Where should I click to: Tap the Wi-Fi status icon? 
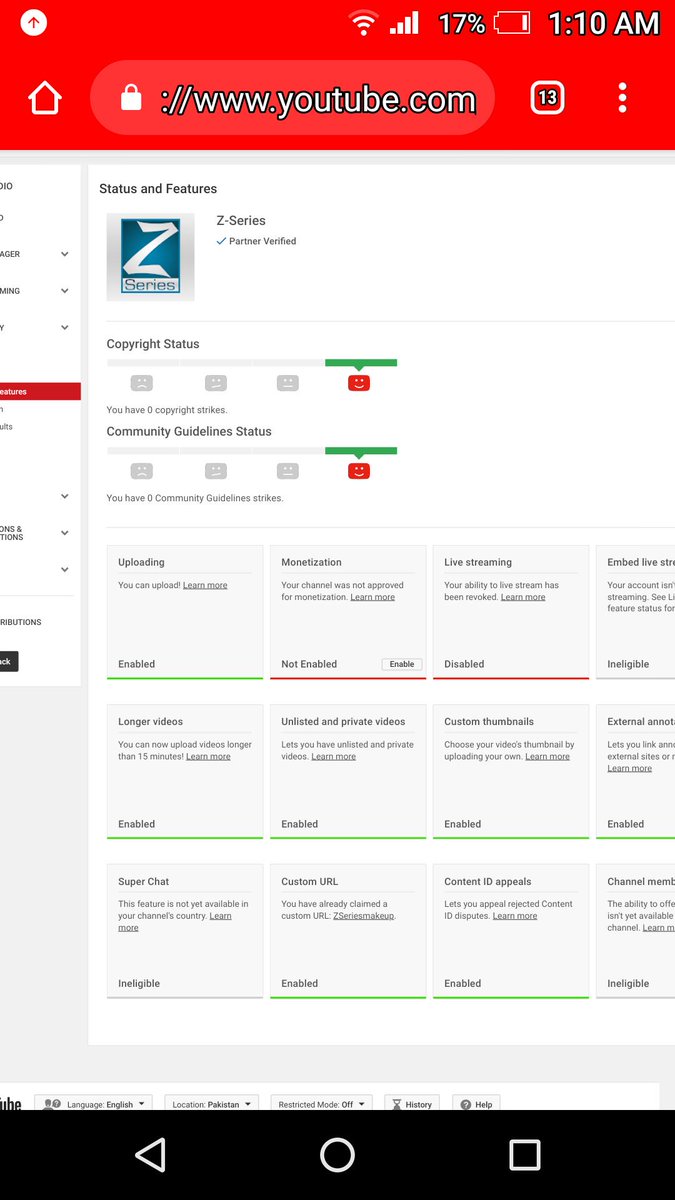click(363, 22)
